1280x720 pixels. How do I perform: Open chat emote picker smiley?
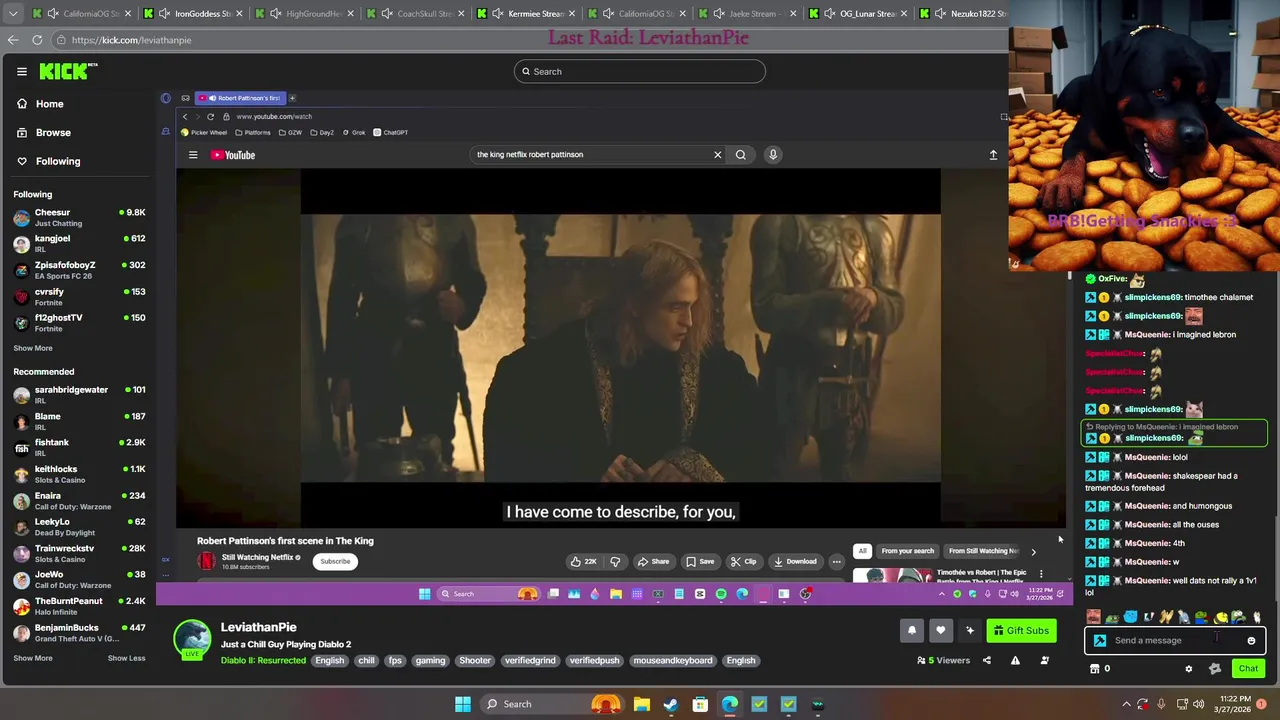pyautogui.click(x=1251, y=641)
